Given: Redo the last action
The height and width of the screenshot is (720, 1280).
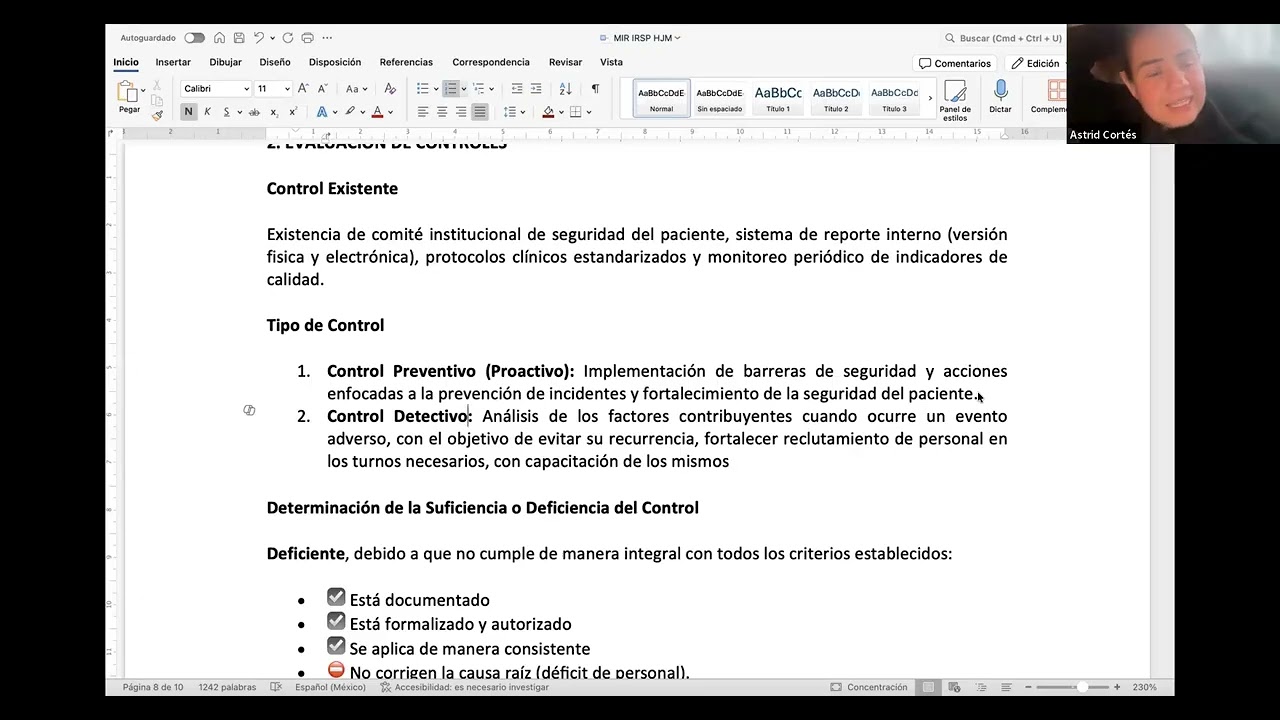Looking at the screenshot, I should point(288,38).
